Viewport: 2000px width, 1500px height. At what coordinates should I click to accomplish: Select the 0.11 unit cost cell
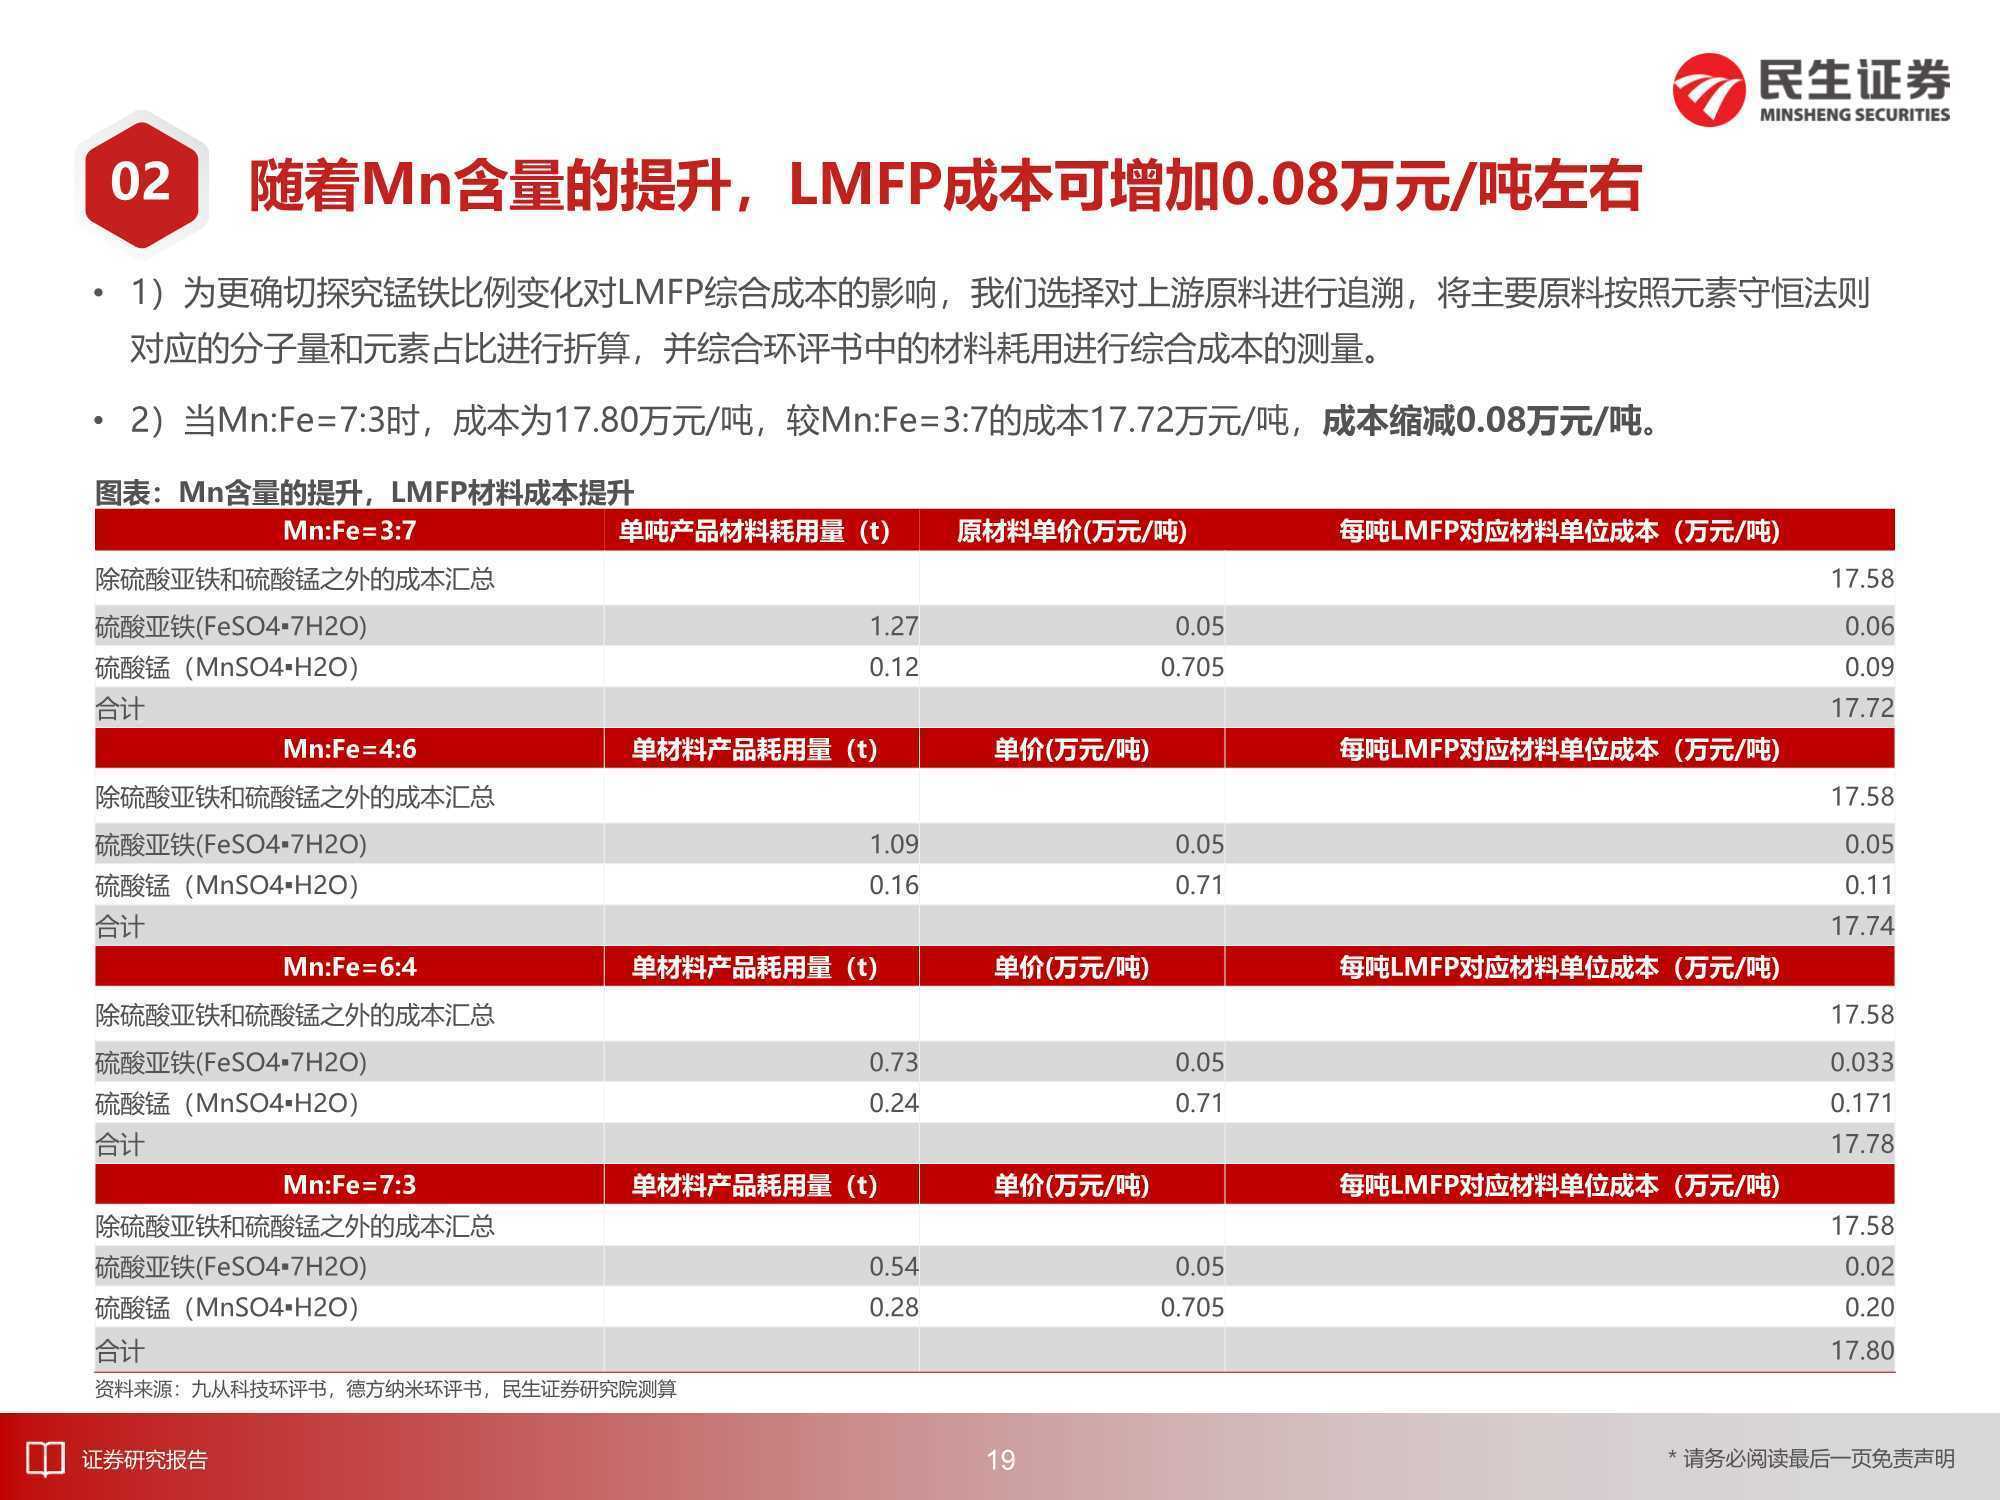[1560, 885]
